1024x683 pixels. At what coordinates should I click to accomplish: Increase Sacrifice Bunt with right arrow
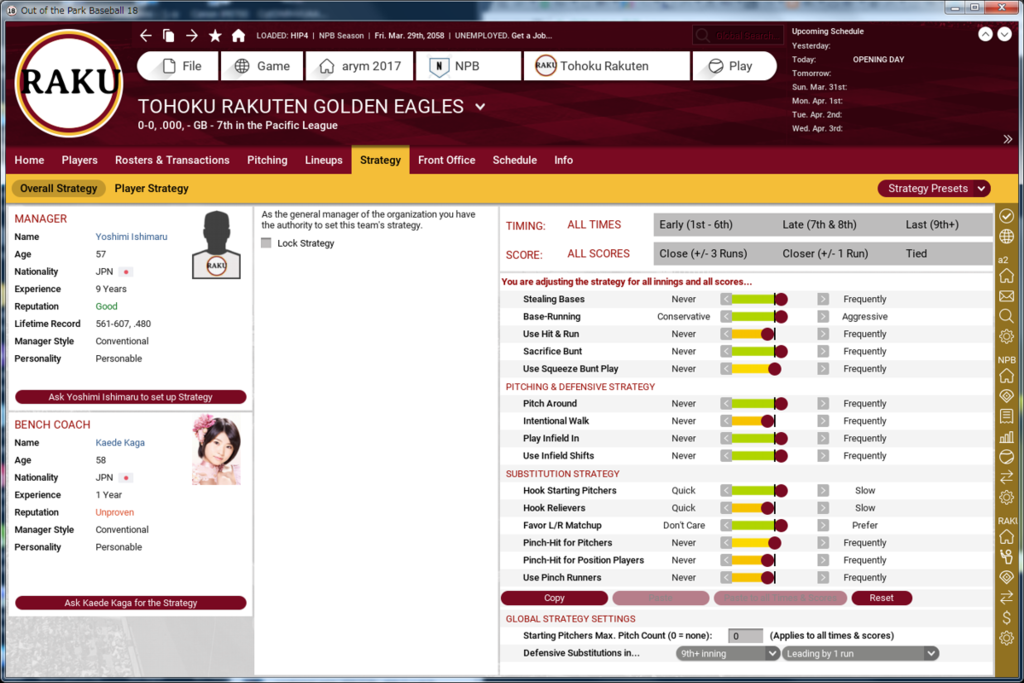[x=823, y=351]
